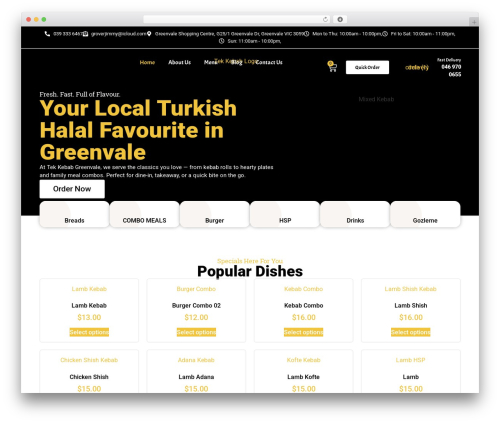The width and height of the screenshot is (500, 423).
Task: Click Select options under Burger Combo 02
Action: pos(196,332)
